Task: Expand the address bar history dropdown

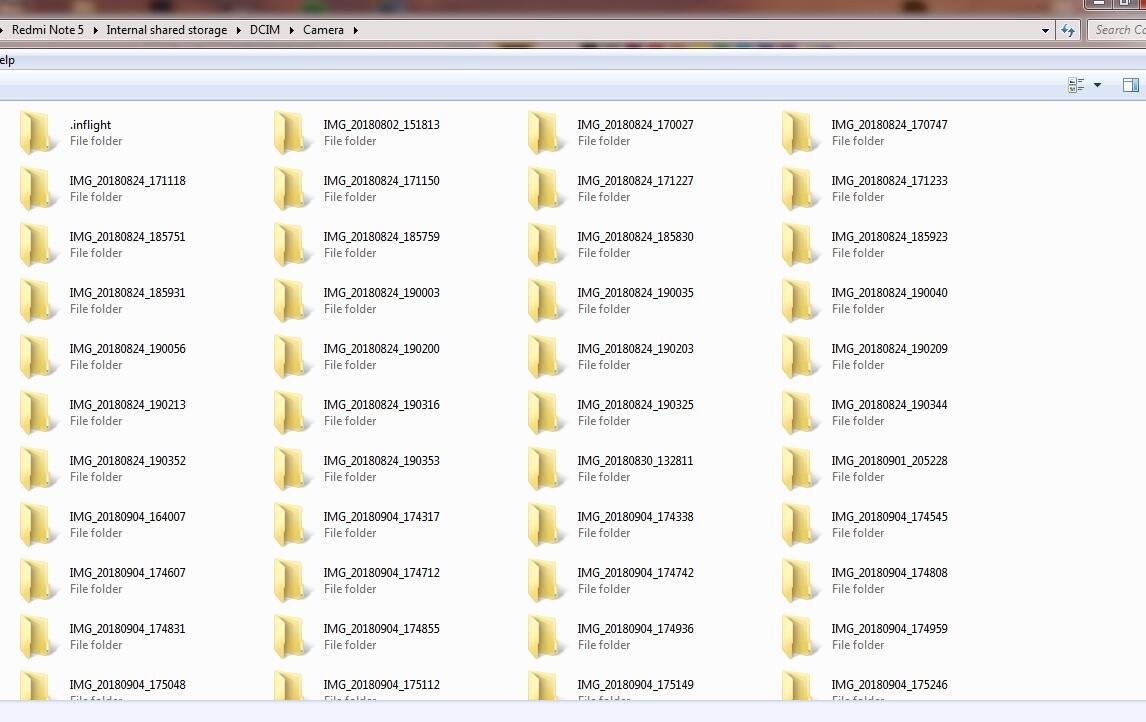Action: coord(1046,30)
